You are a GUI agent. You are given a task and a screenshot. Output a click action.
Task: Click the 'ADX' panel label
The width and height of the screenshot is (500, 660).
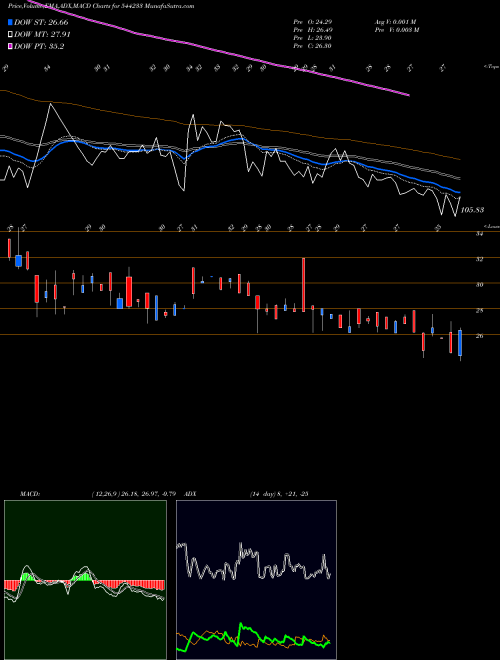[190, 494]
